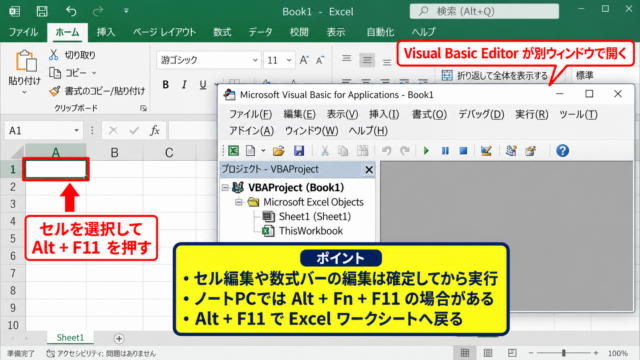This screenshot has height=360, width=640.
Task: Select column B header
Action: click(x=114, y=152)
